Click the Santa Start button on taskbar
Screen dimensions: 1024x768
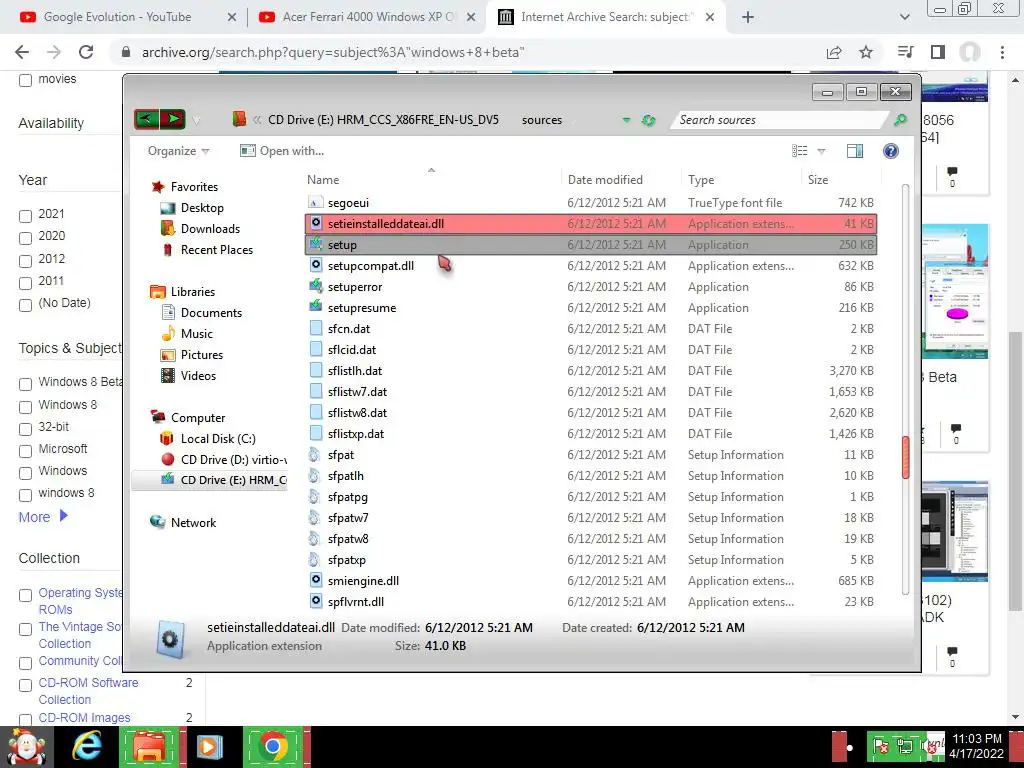tap(26, 747)
